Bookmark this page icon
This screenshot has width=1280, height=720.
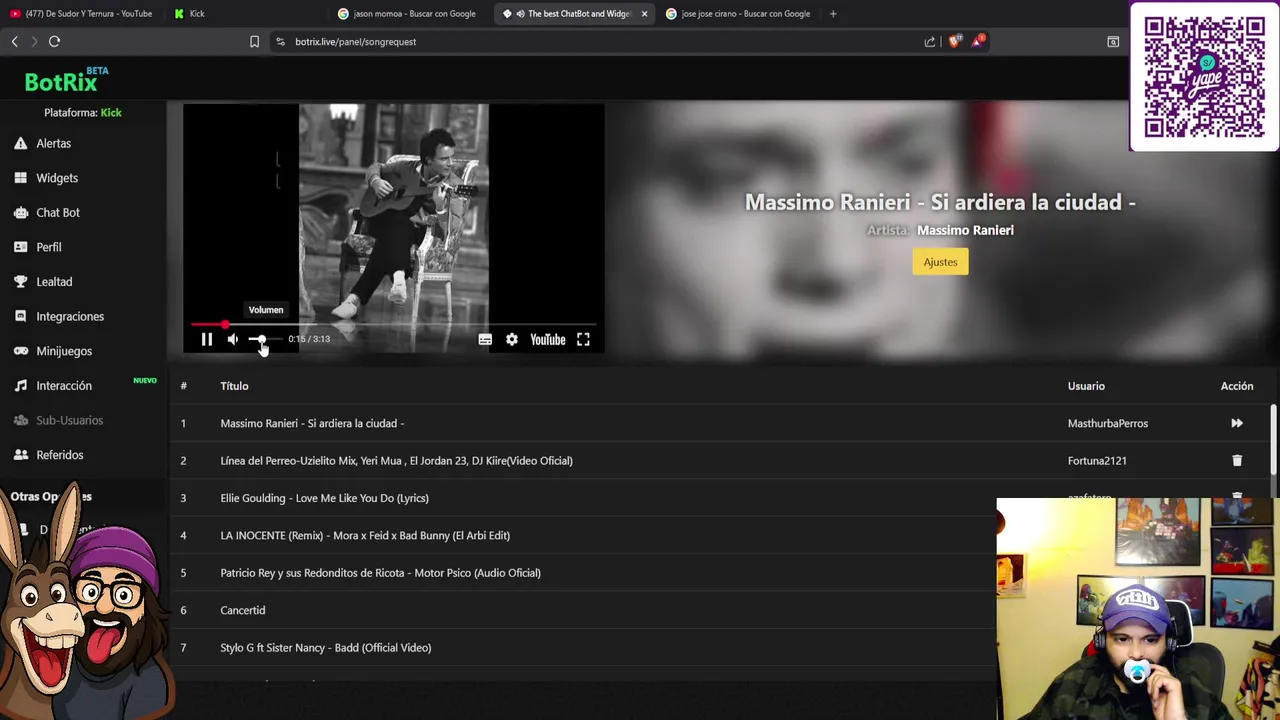[254, 41]
